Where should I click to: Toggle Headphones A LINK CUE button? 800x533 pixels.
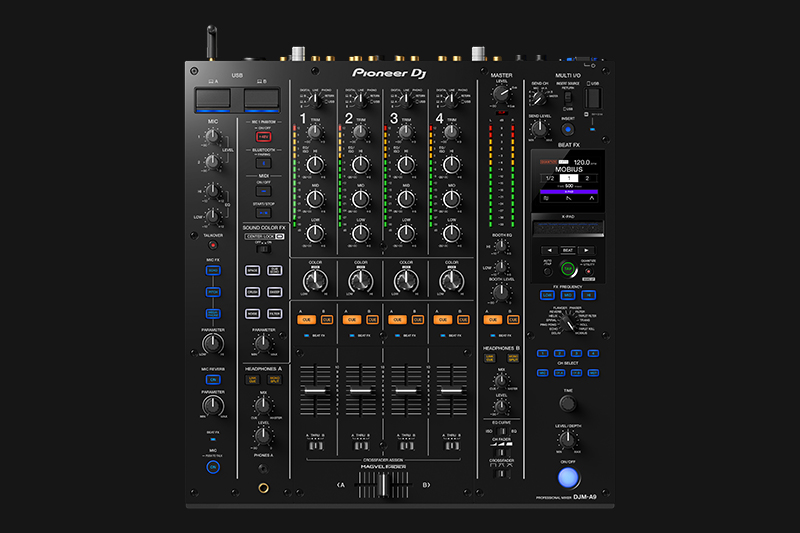click(x=253, y=379)
